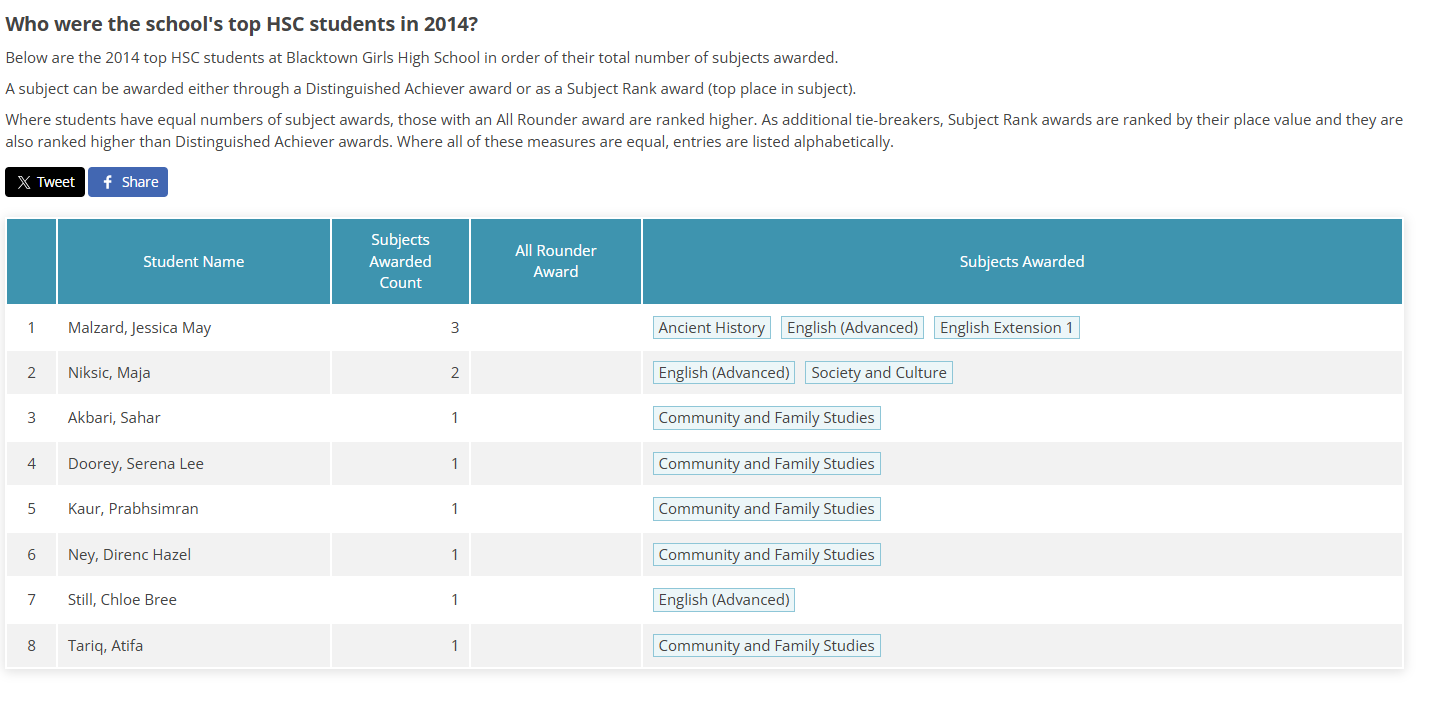Screen dimensions: 1451x713
Task: Select the name 'Ney, Direnc Hazel'
Action: pos(129,555)
